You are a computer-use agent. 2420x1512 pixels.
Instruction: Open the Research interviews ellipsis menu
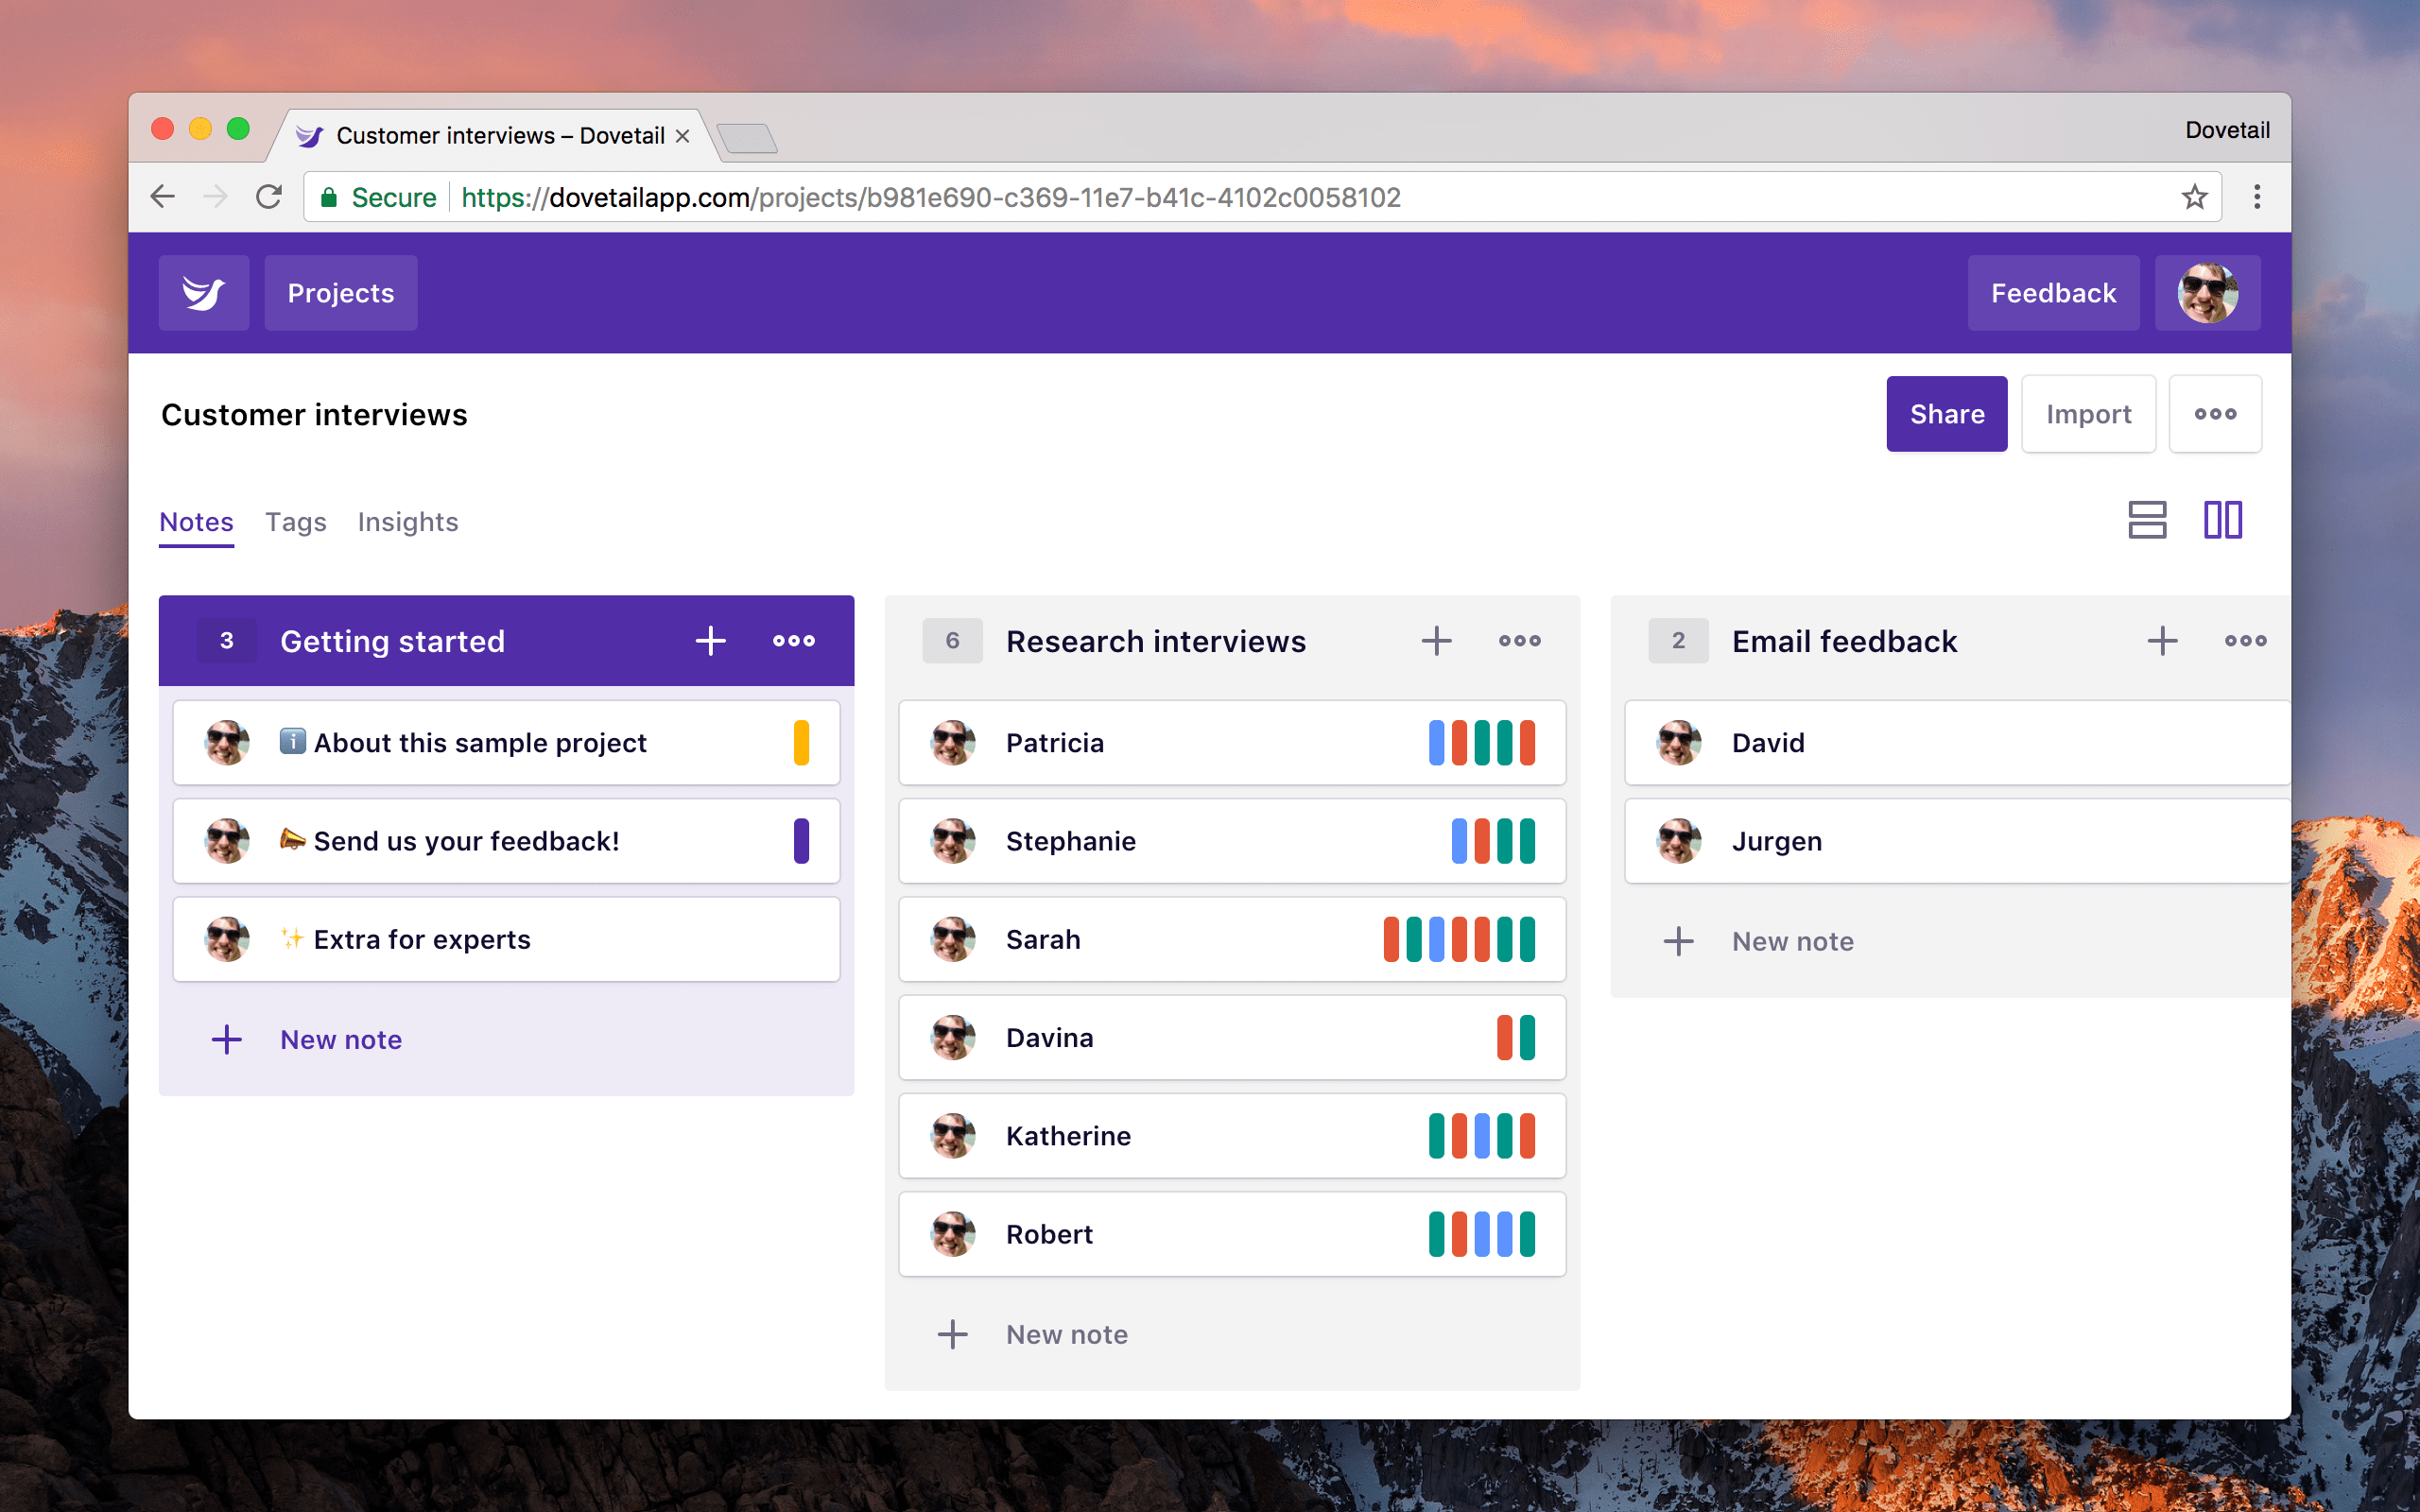tap(1518, 640)
